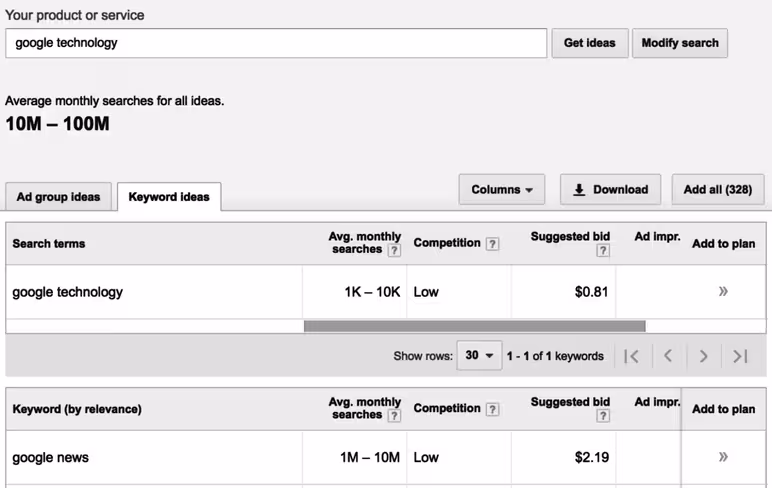Go to first page of keywords
The height and width of the screenshot is (488, 772).
(x=632, y=356)
